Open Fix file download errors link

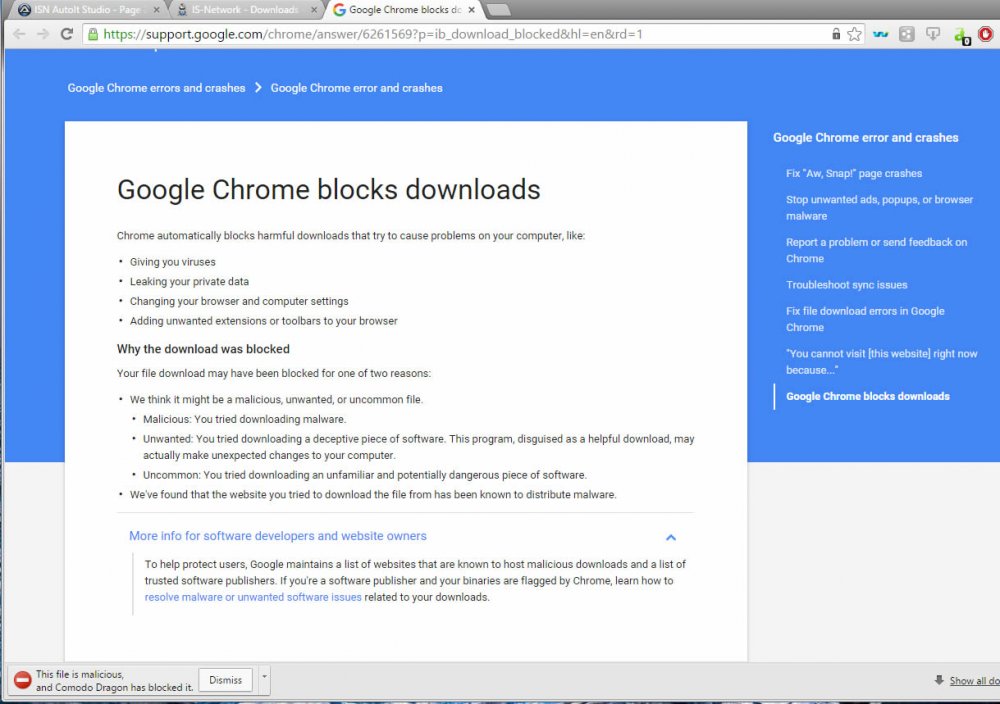coord(865,319)
